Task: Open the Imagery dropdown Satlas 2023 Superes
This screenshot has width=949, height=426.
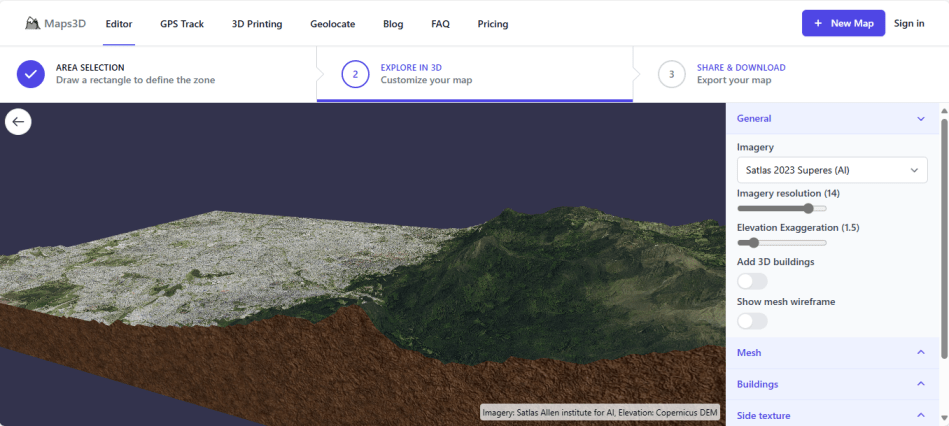Action: click(x=831, y=170)
